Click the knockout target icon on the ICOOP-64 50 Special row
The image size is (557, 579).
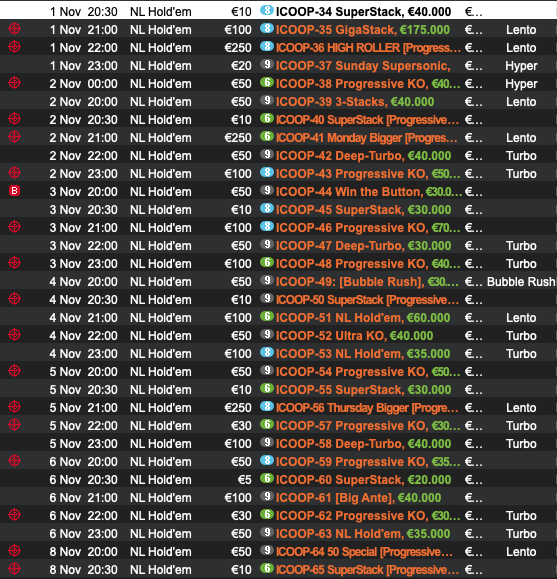[14, 551]
